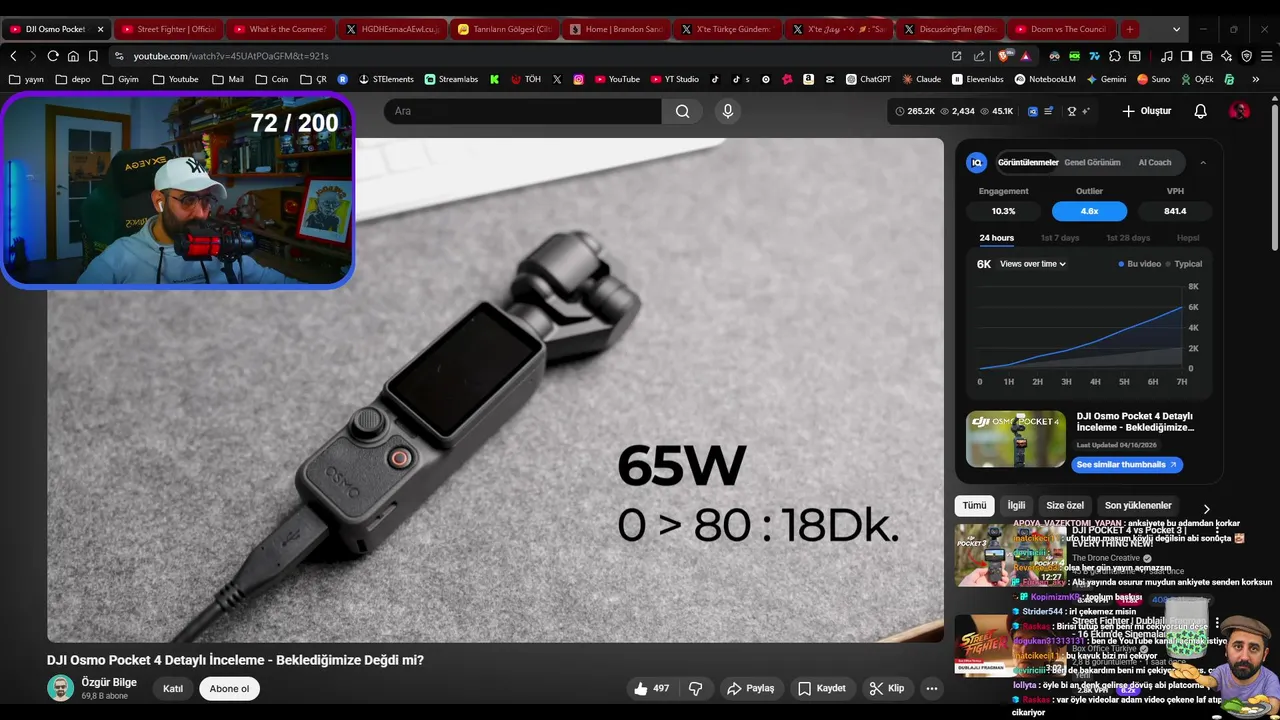
Task: Click the Kaydet save button
Action: coord(821,688)
